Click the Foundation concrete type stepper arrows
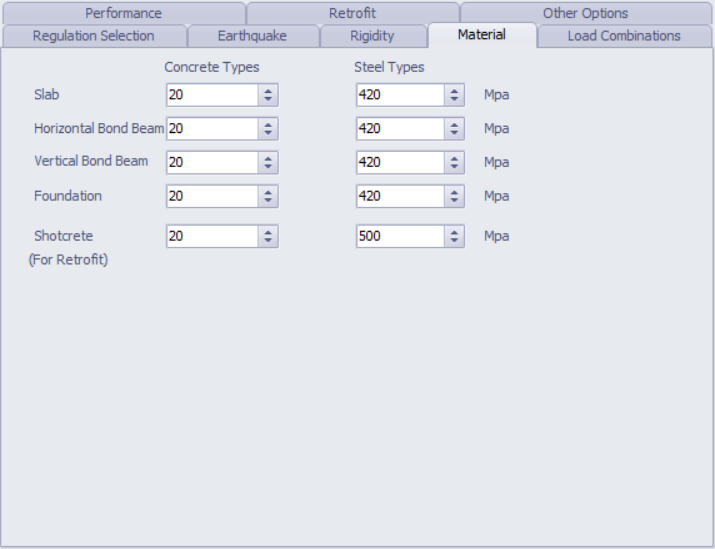 [268, 196]
